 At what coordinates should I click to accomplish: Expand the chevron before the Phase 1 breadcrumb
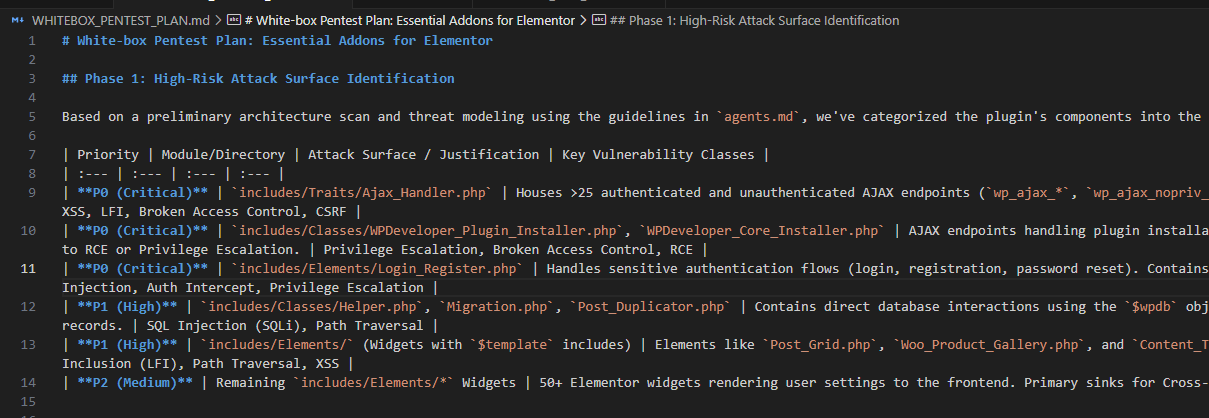click(583, 20)
